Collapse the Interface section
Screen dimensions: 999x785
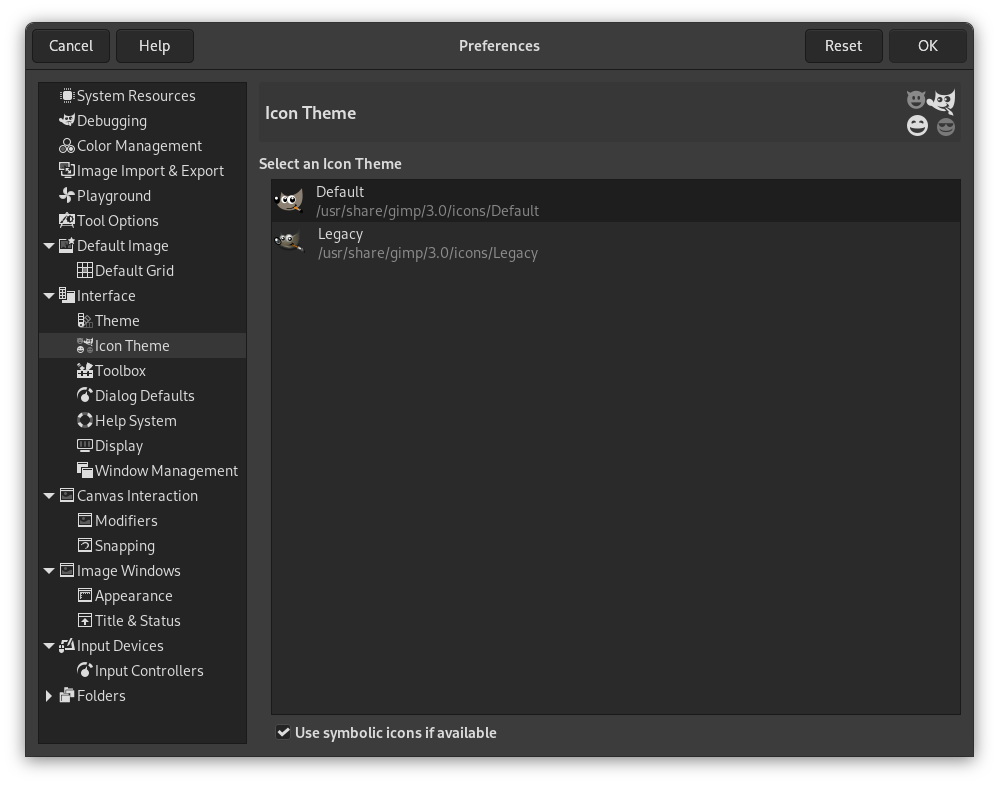point(49,295)
